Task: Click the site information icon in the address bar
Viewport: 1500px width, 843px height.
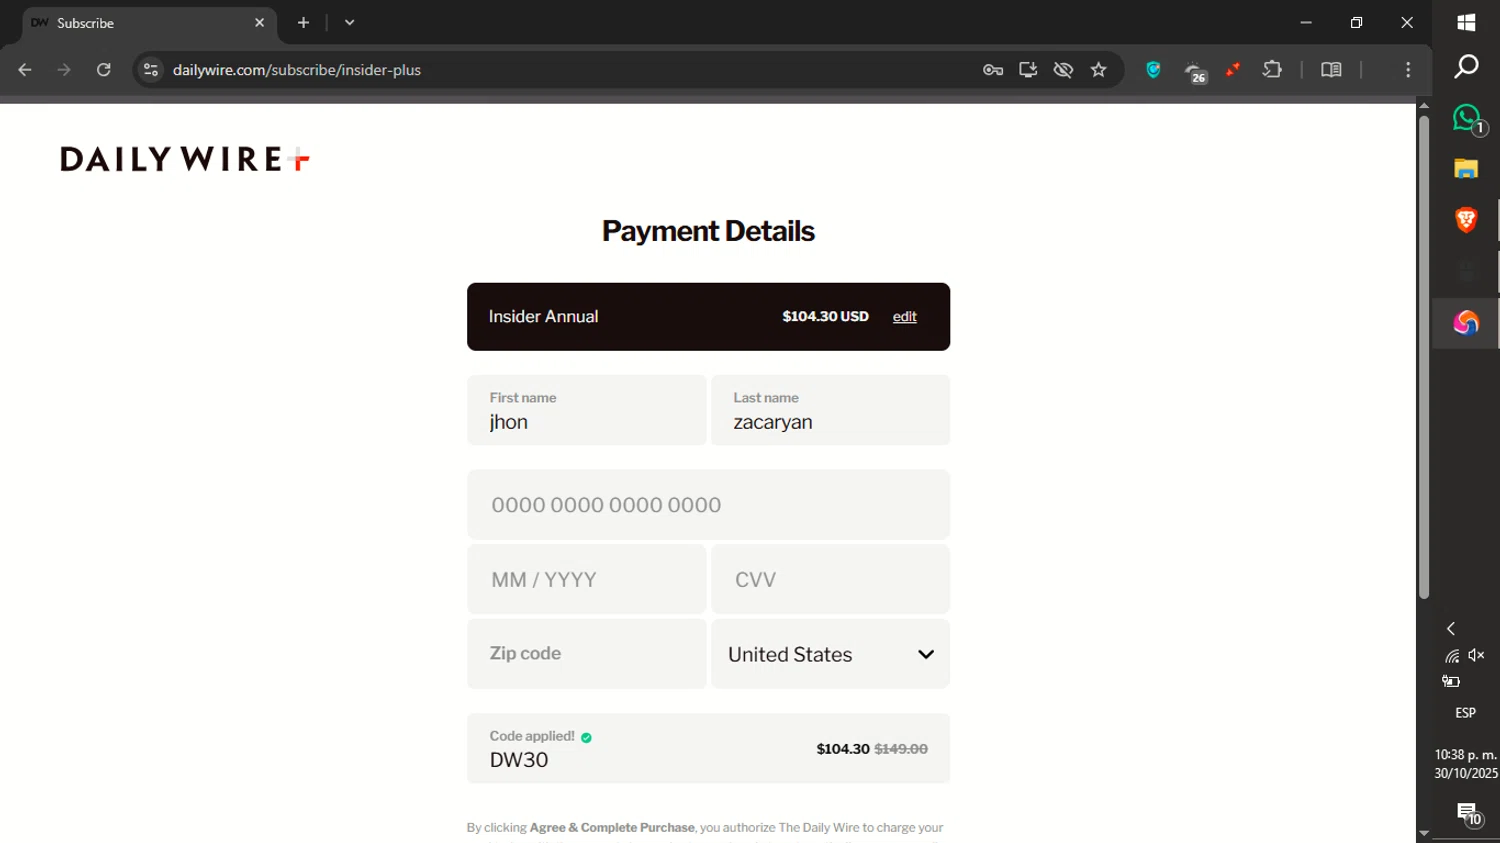Action: [x=151, y=70]
